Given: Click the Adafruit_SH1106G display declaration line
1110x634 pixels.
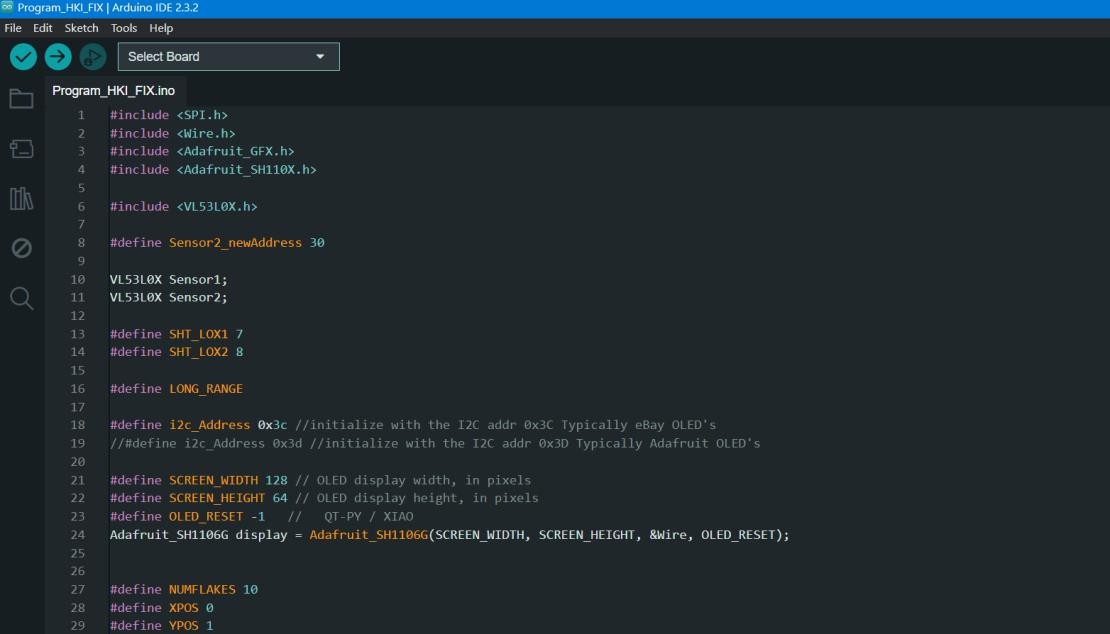Looking at the screenshot, I should [x=449, y=535].
